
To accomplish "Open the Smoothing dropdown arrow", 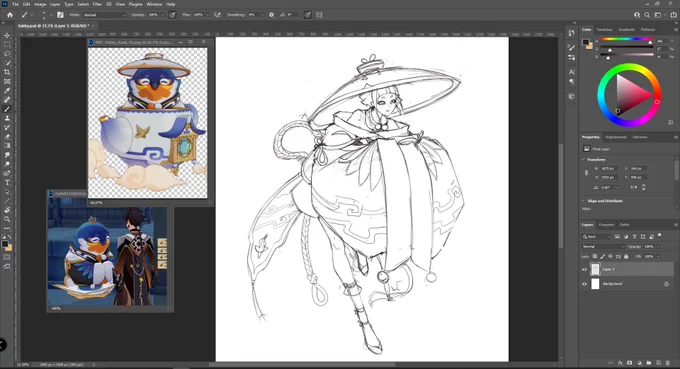I will (262, 15).
